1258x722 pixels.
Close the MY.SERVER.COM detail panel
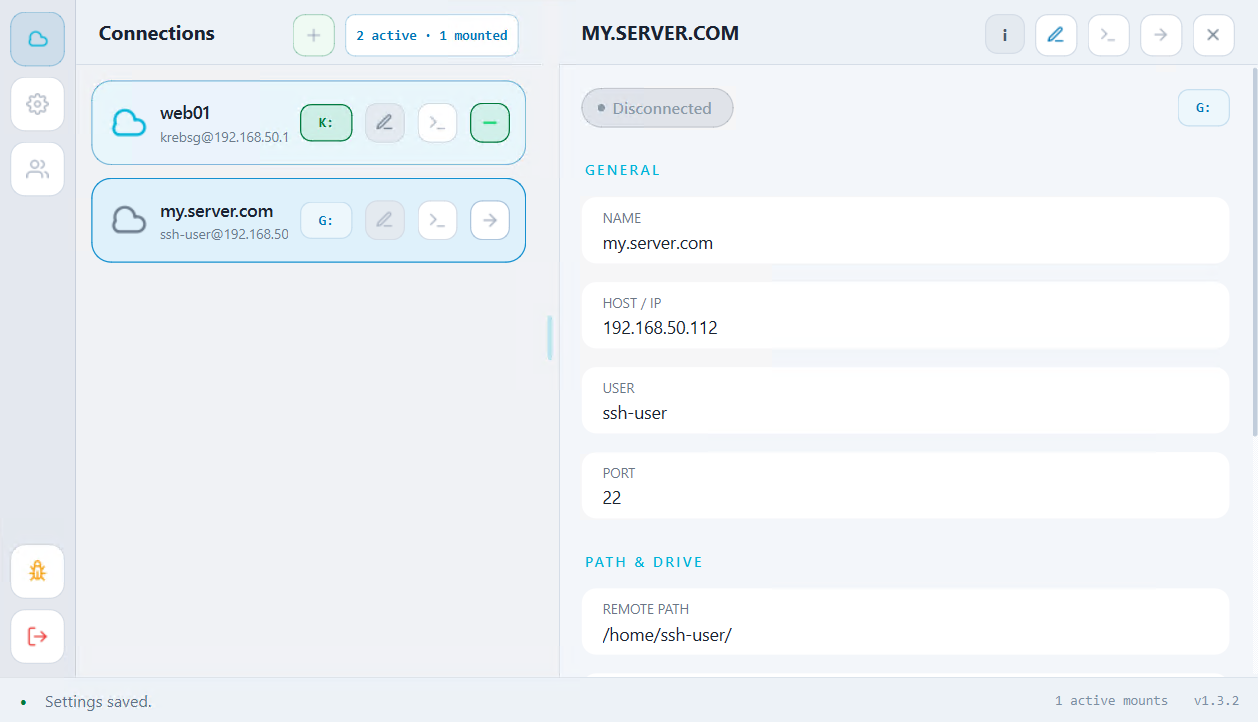(1213, 34)
